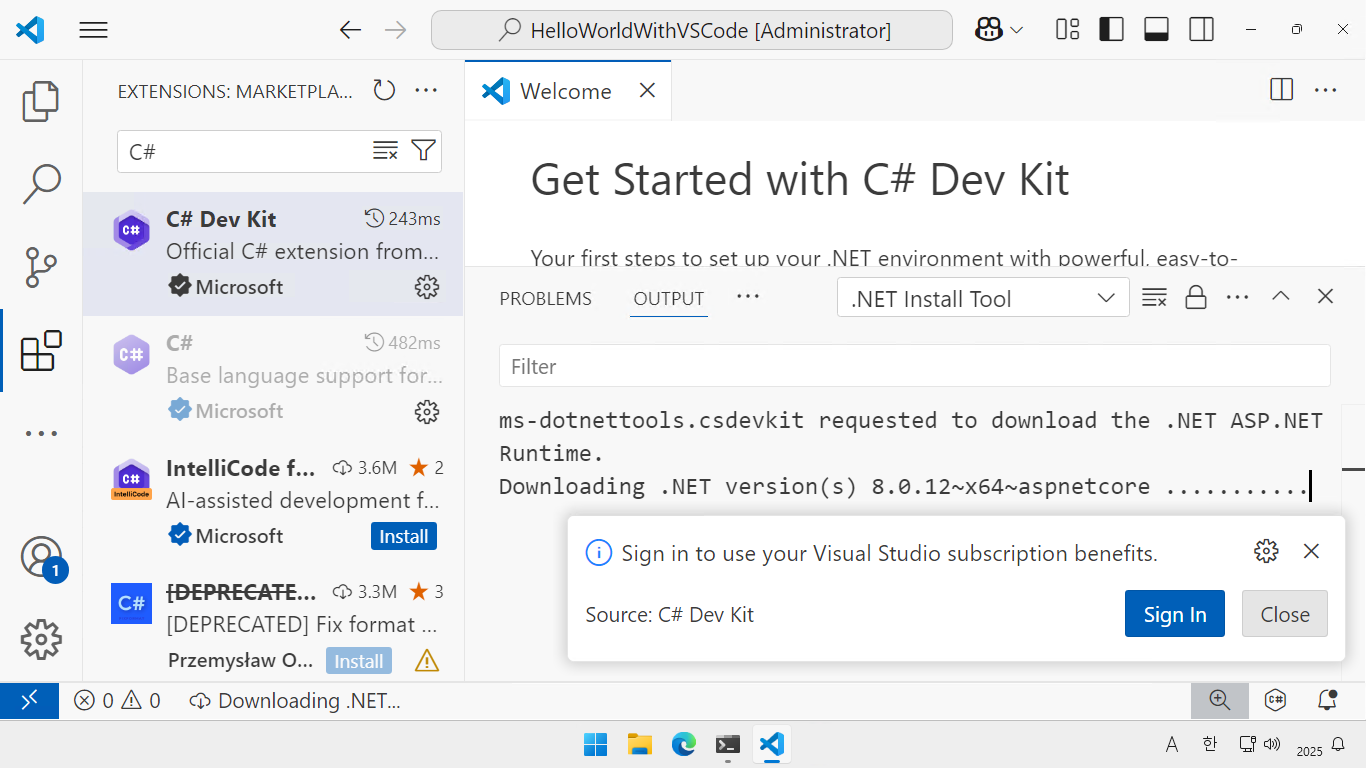1366x768 pixels.
Task: Toggle the Primary Side Bar visibility
Action: coord(1110,29)
